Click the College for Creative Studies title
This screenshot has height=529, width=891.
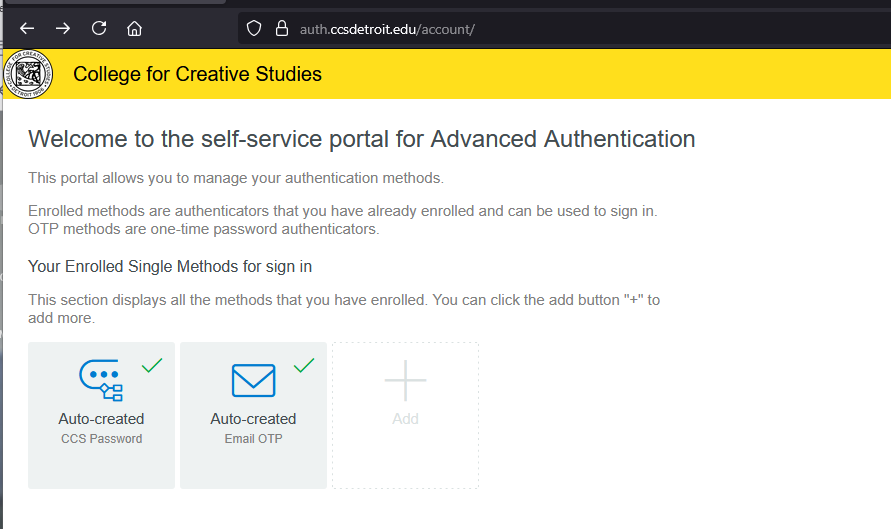tap(197, 74)
